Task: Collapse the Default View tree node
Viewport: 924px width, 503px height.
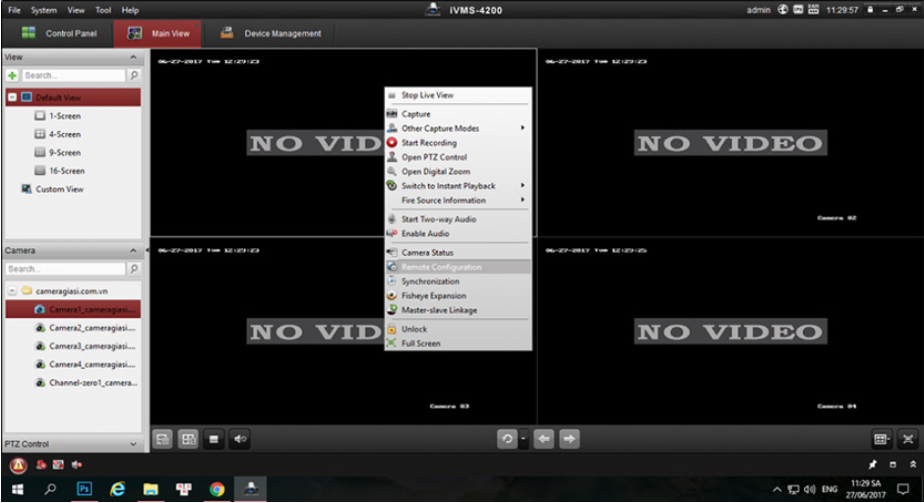Action: [11, 98]
